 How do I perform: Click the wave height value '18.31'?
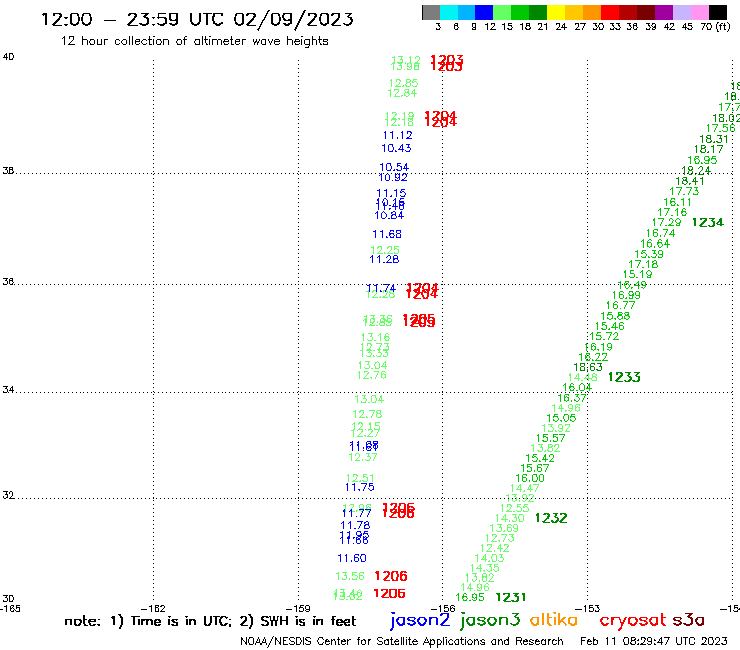[714, 139]
